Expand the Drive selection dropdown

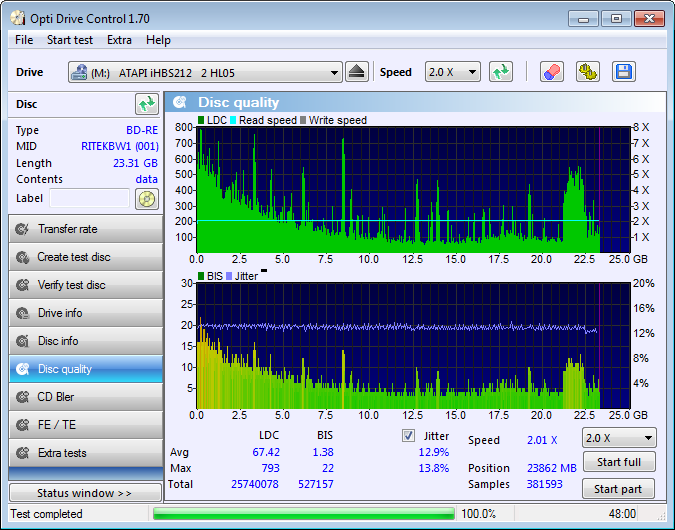(x=205, y=72)
